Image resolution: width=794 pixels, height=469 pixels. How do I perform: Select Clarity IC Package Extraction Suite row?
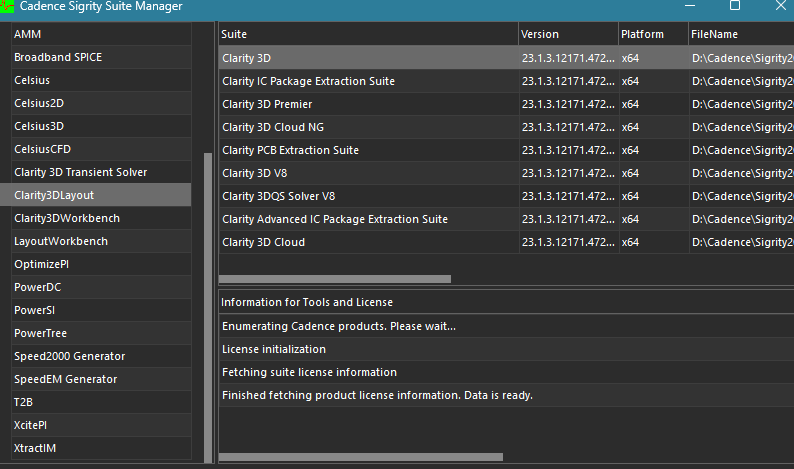506,81
